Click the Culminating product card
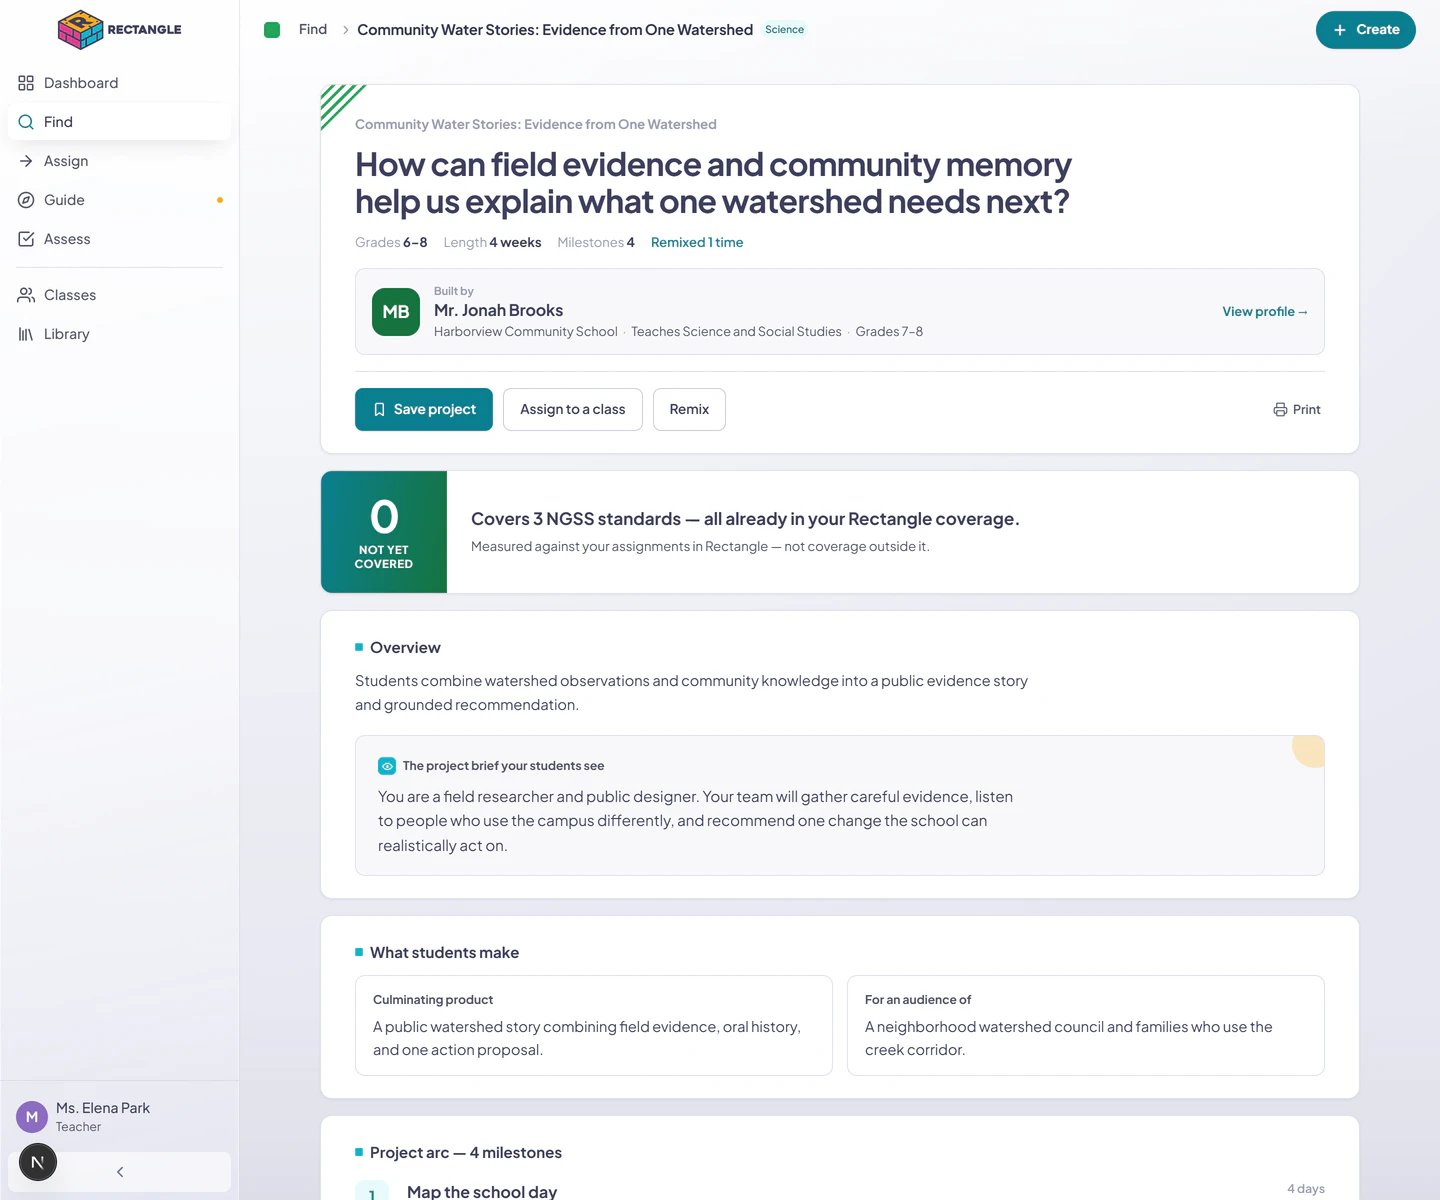Screen dimensions: 1440x1200 (x=594, y=1026)
